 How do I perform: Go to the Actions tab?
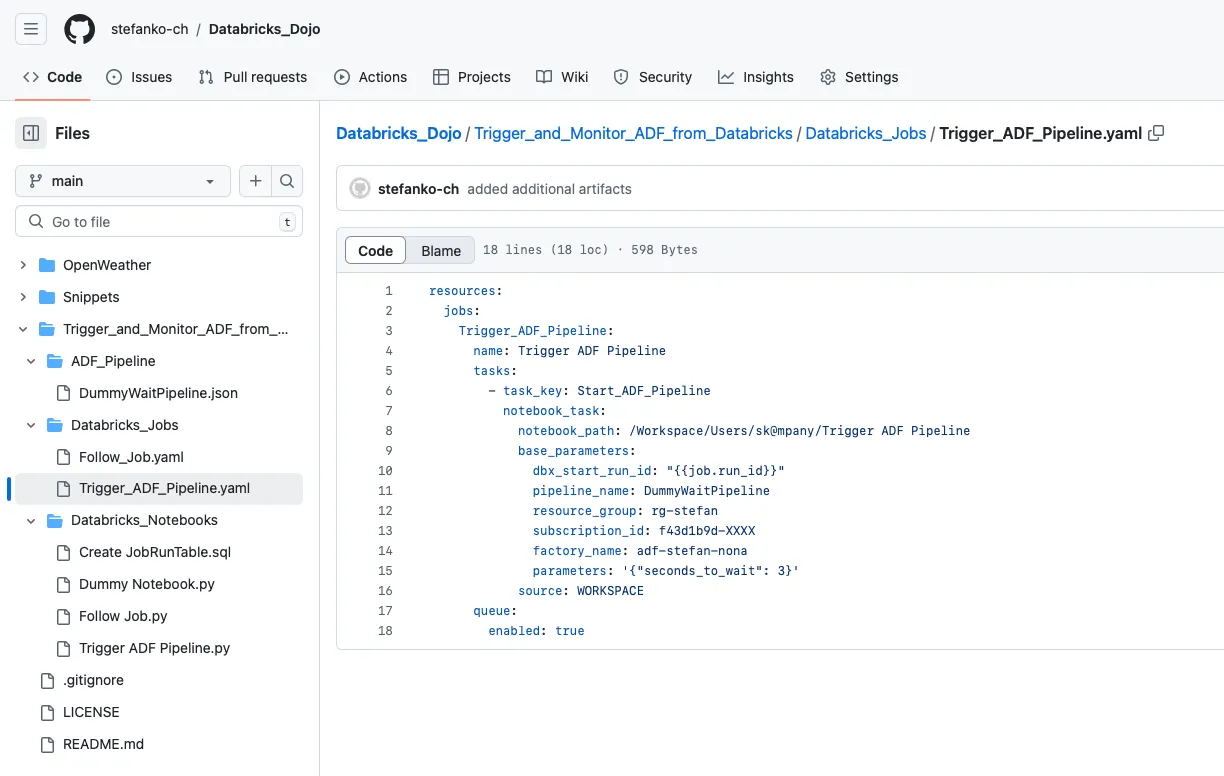point(371,77)
